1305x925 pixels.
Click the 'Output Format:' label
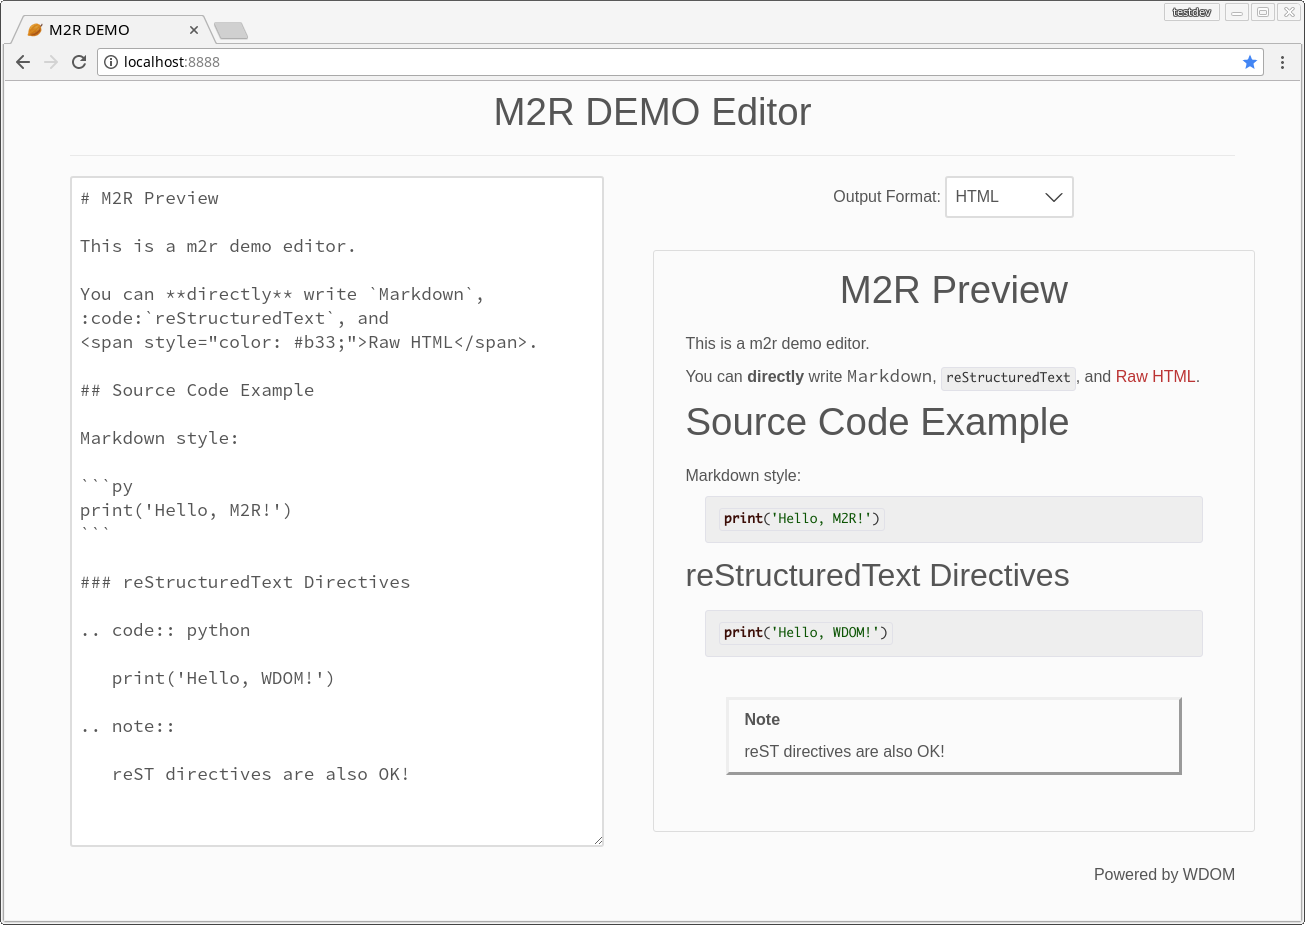(886, 197)
